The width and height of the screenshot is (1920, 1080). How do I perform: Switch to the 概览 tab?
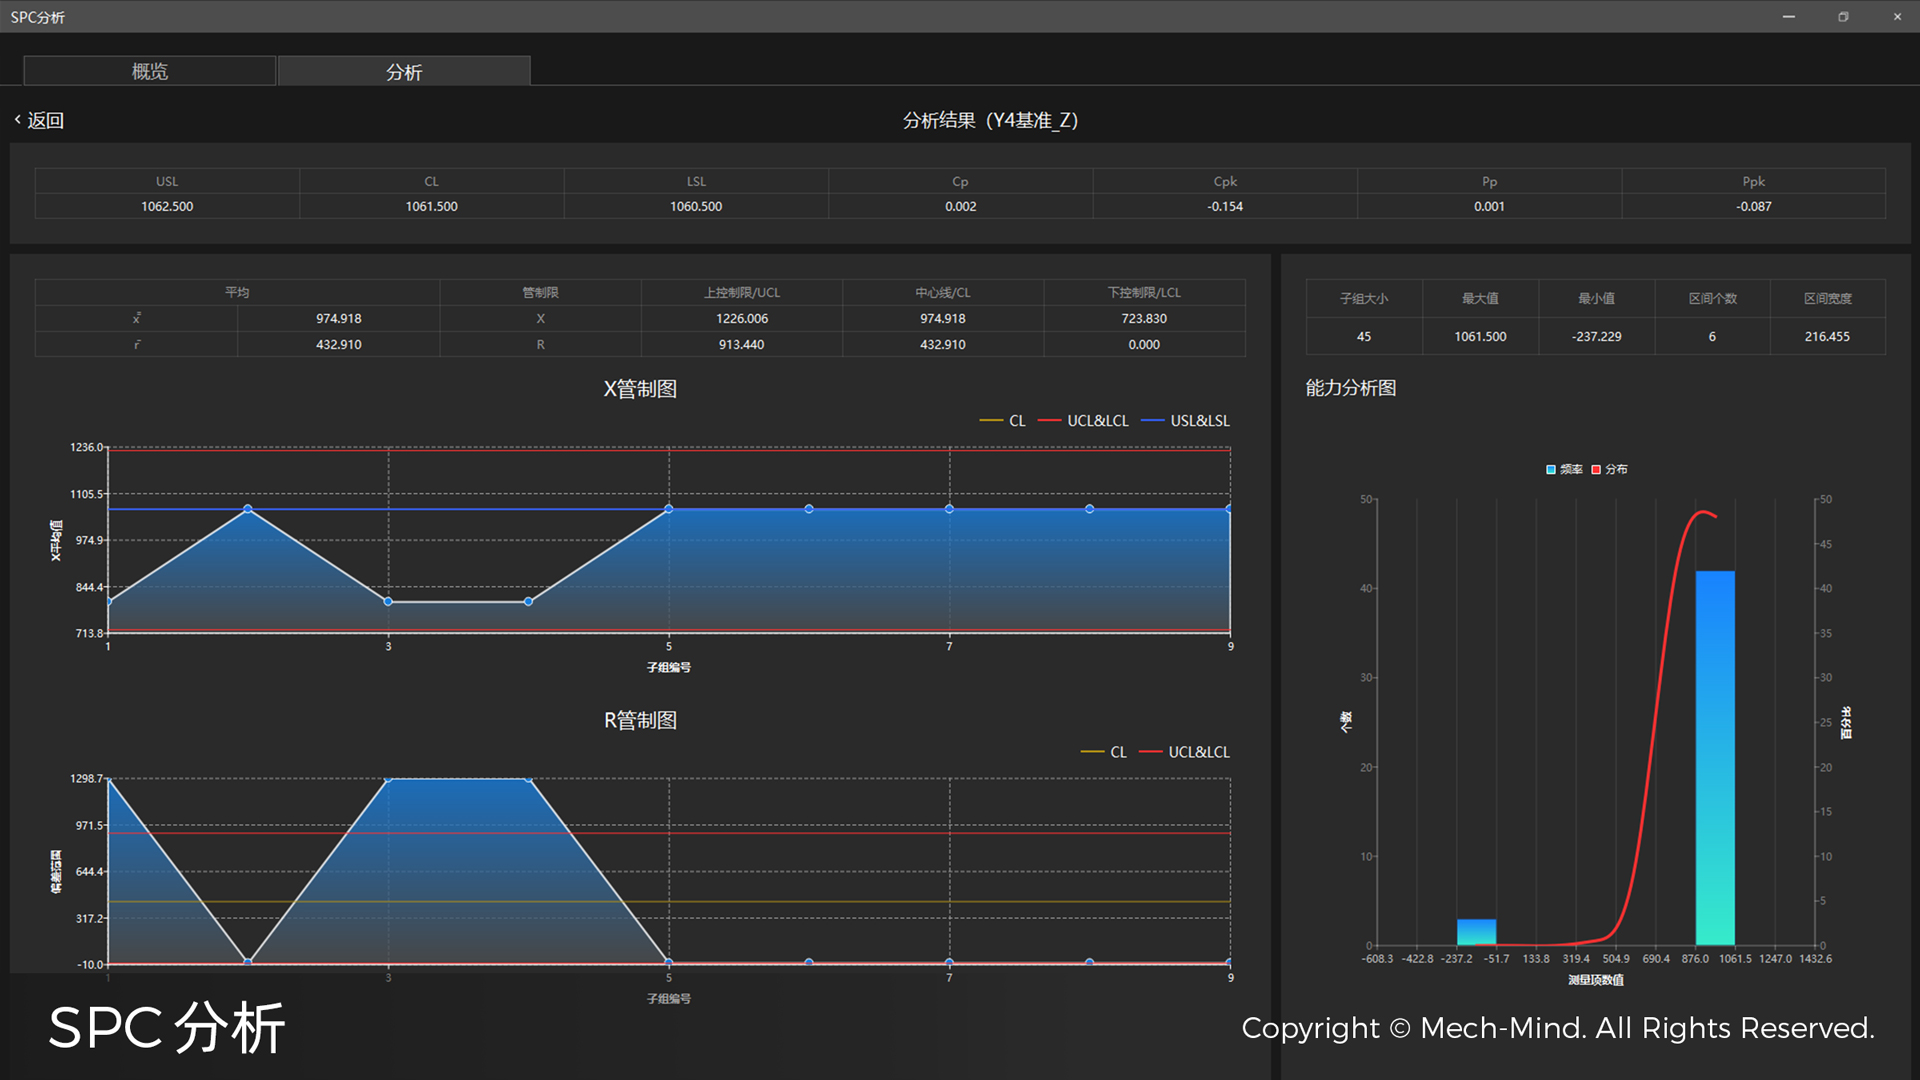(x=150, y=71)
